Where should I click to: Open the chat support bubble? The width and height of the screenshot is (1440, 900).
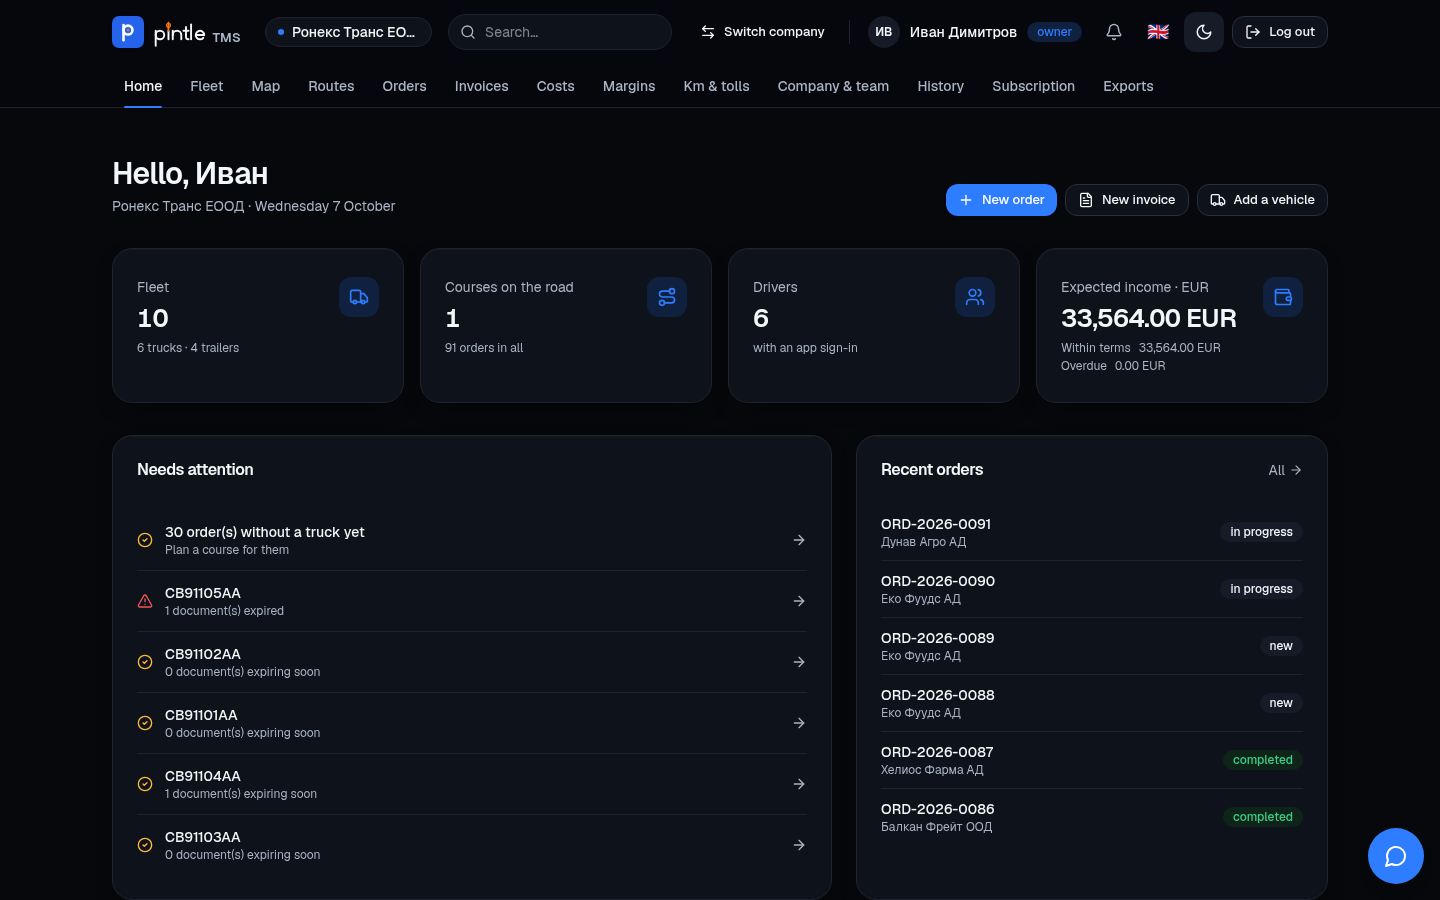pos(1396,856)
